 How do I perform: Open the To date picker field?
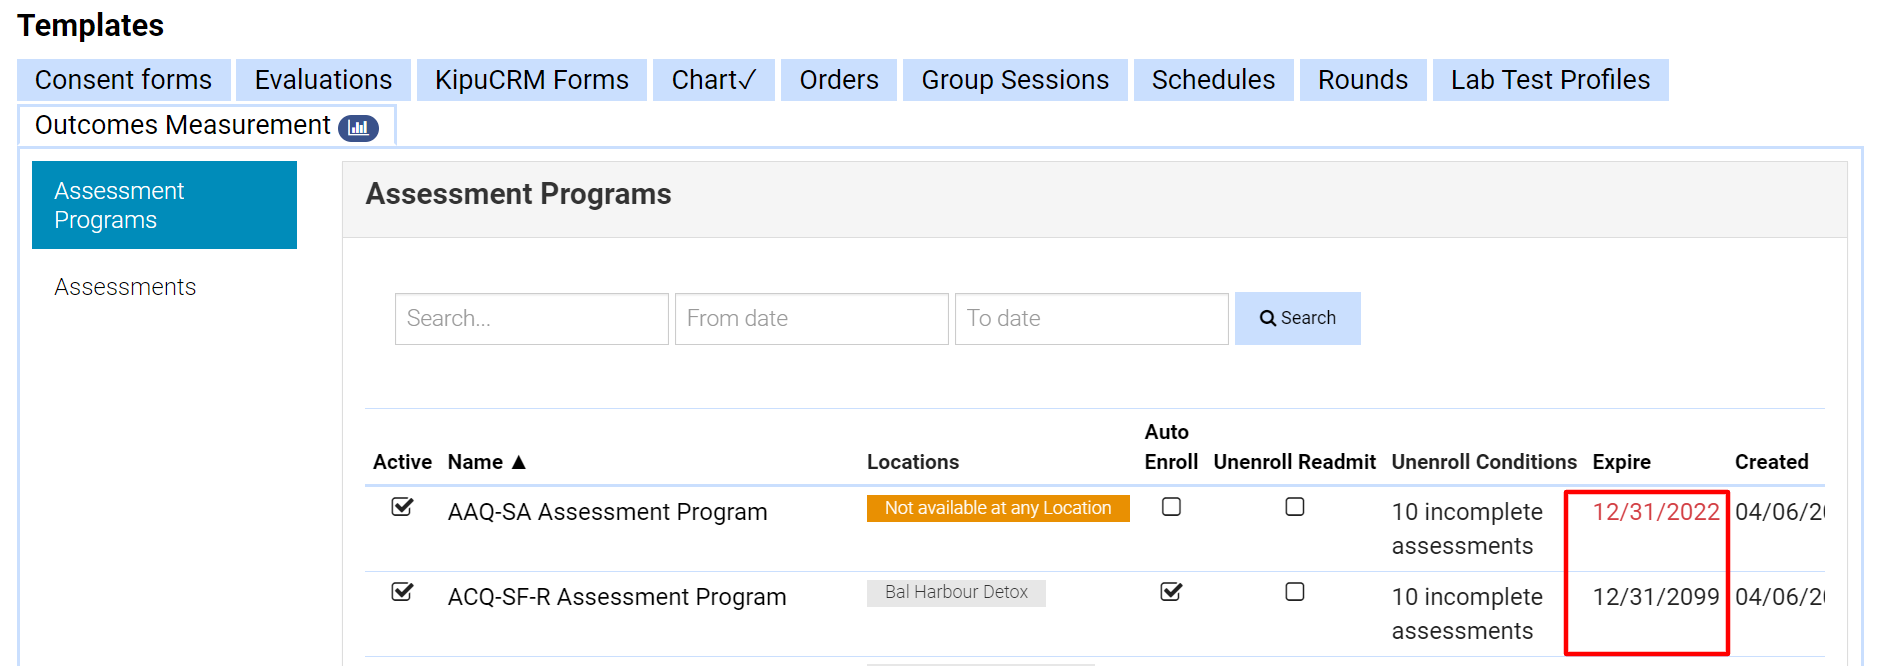pyautogui.click(x=1091, y=318)
